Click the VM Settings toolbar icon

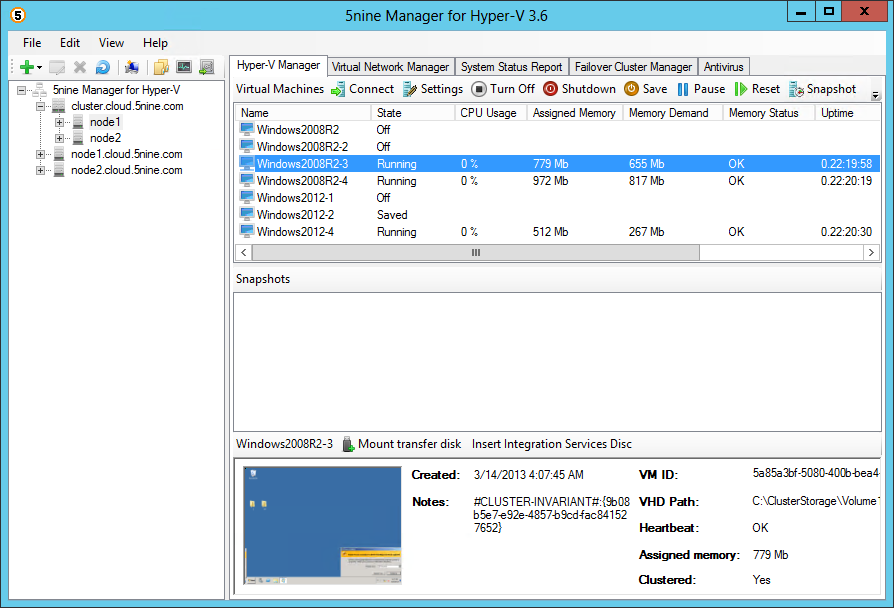tap(409, 90)
